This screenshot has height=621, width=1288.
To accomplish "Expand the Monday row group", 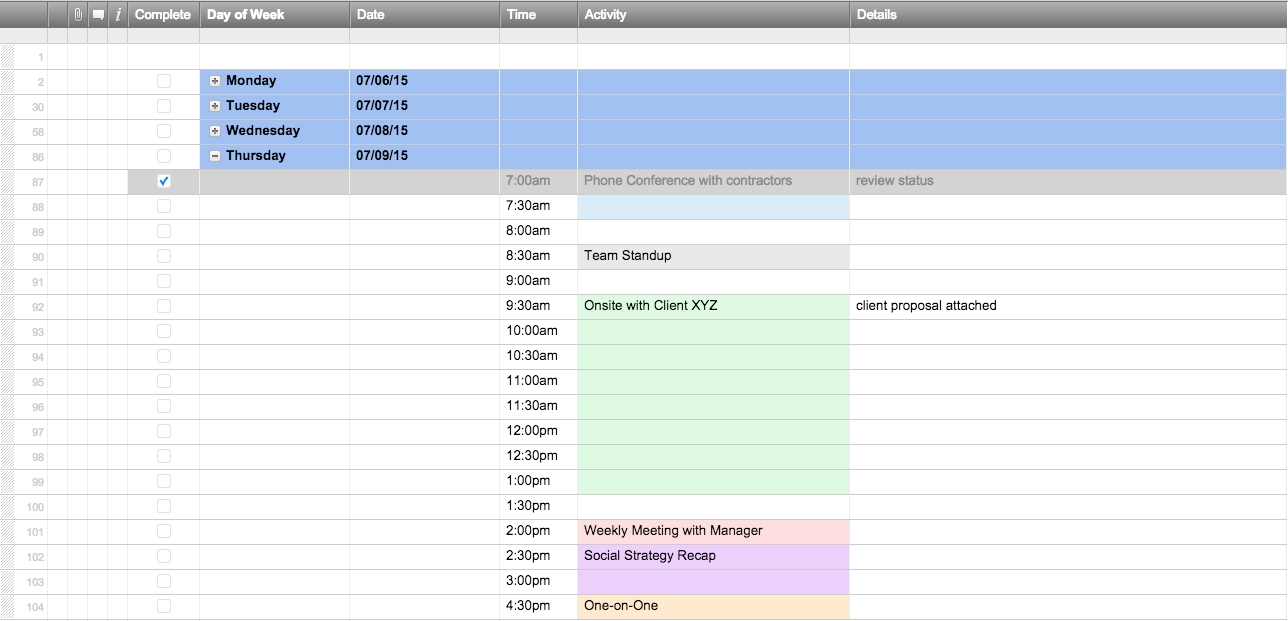I will 216,80.
